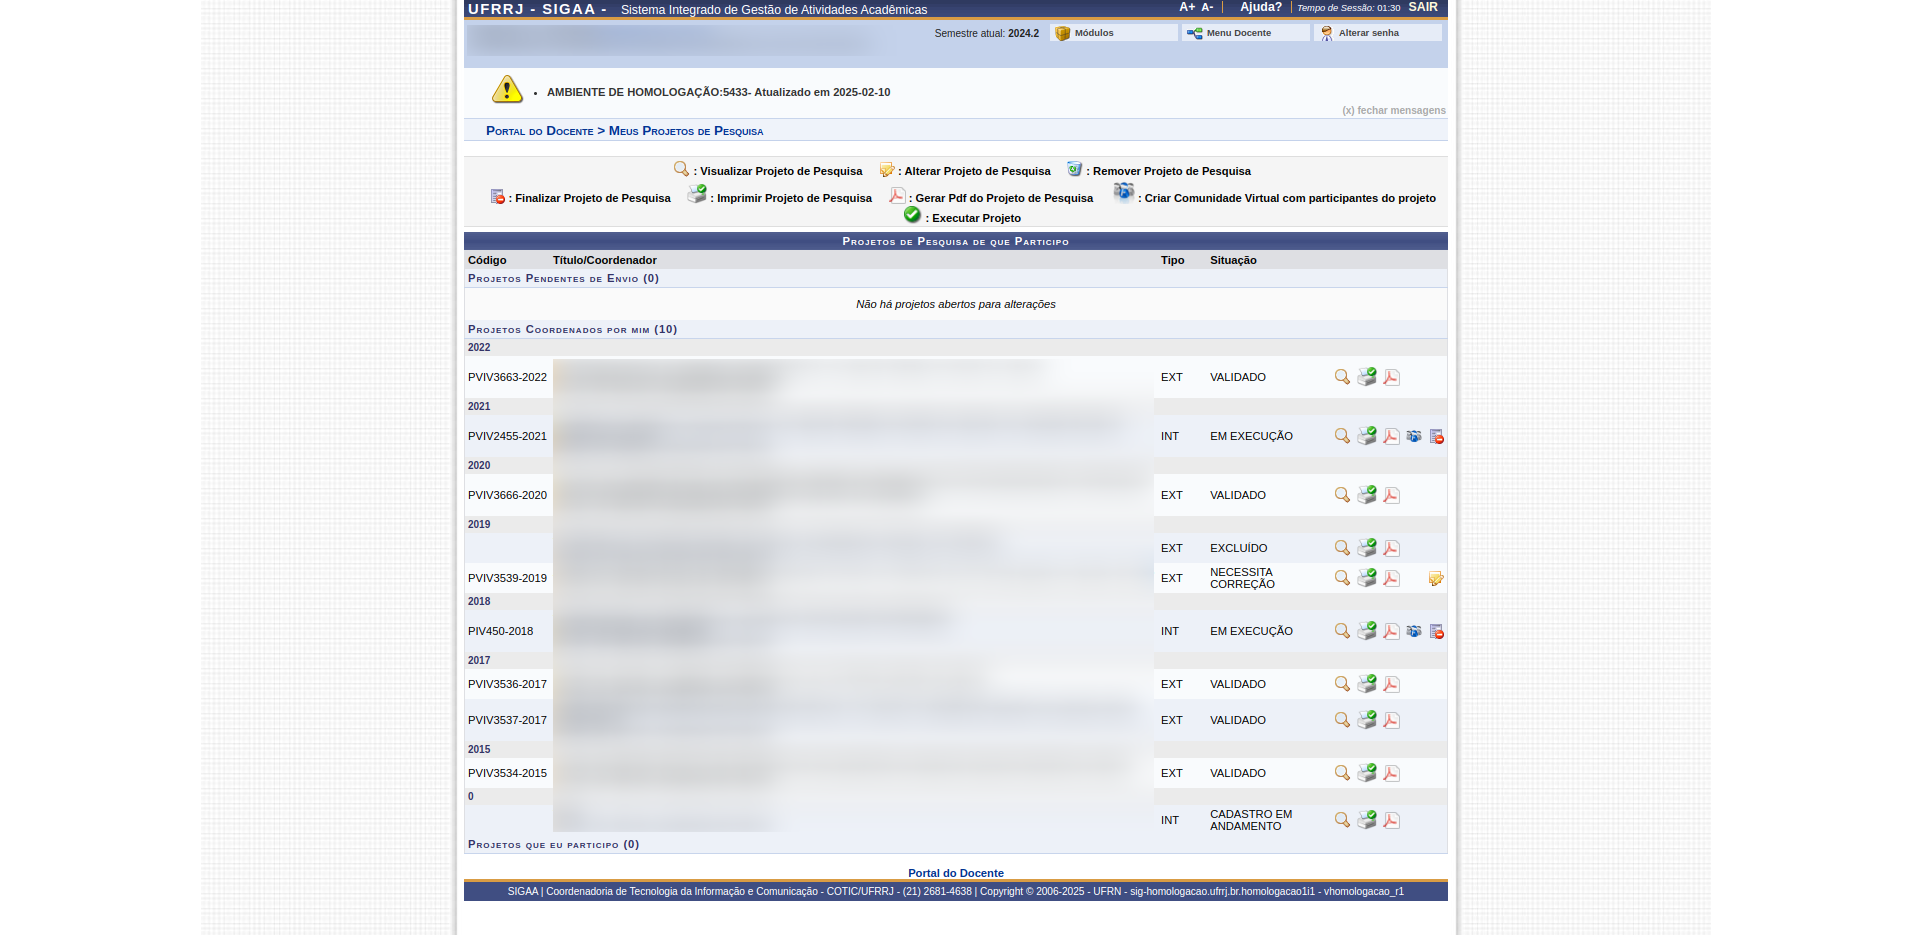Decrease font size with A-
The image size is (1912, 935).
[1207, 7]
